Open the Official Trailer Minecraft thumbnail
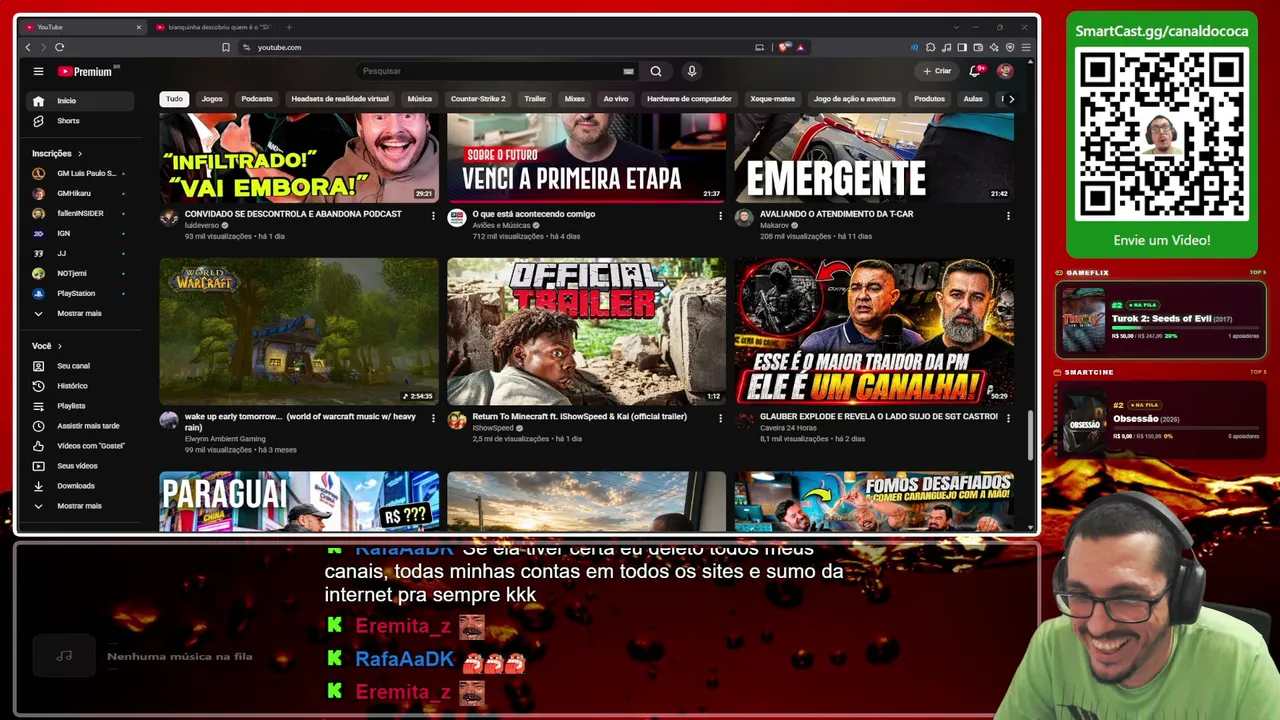 (586, 331)
